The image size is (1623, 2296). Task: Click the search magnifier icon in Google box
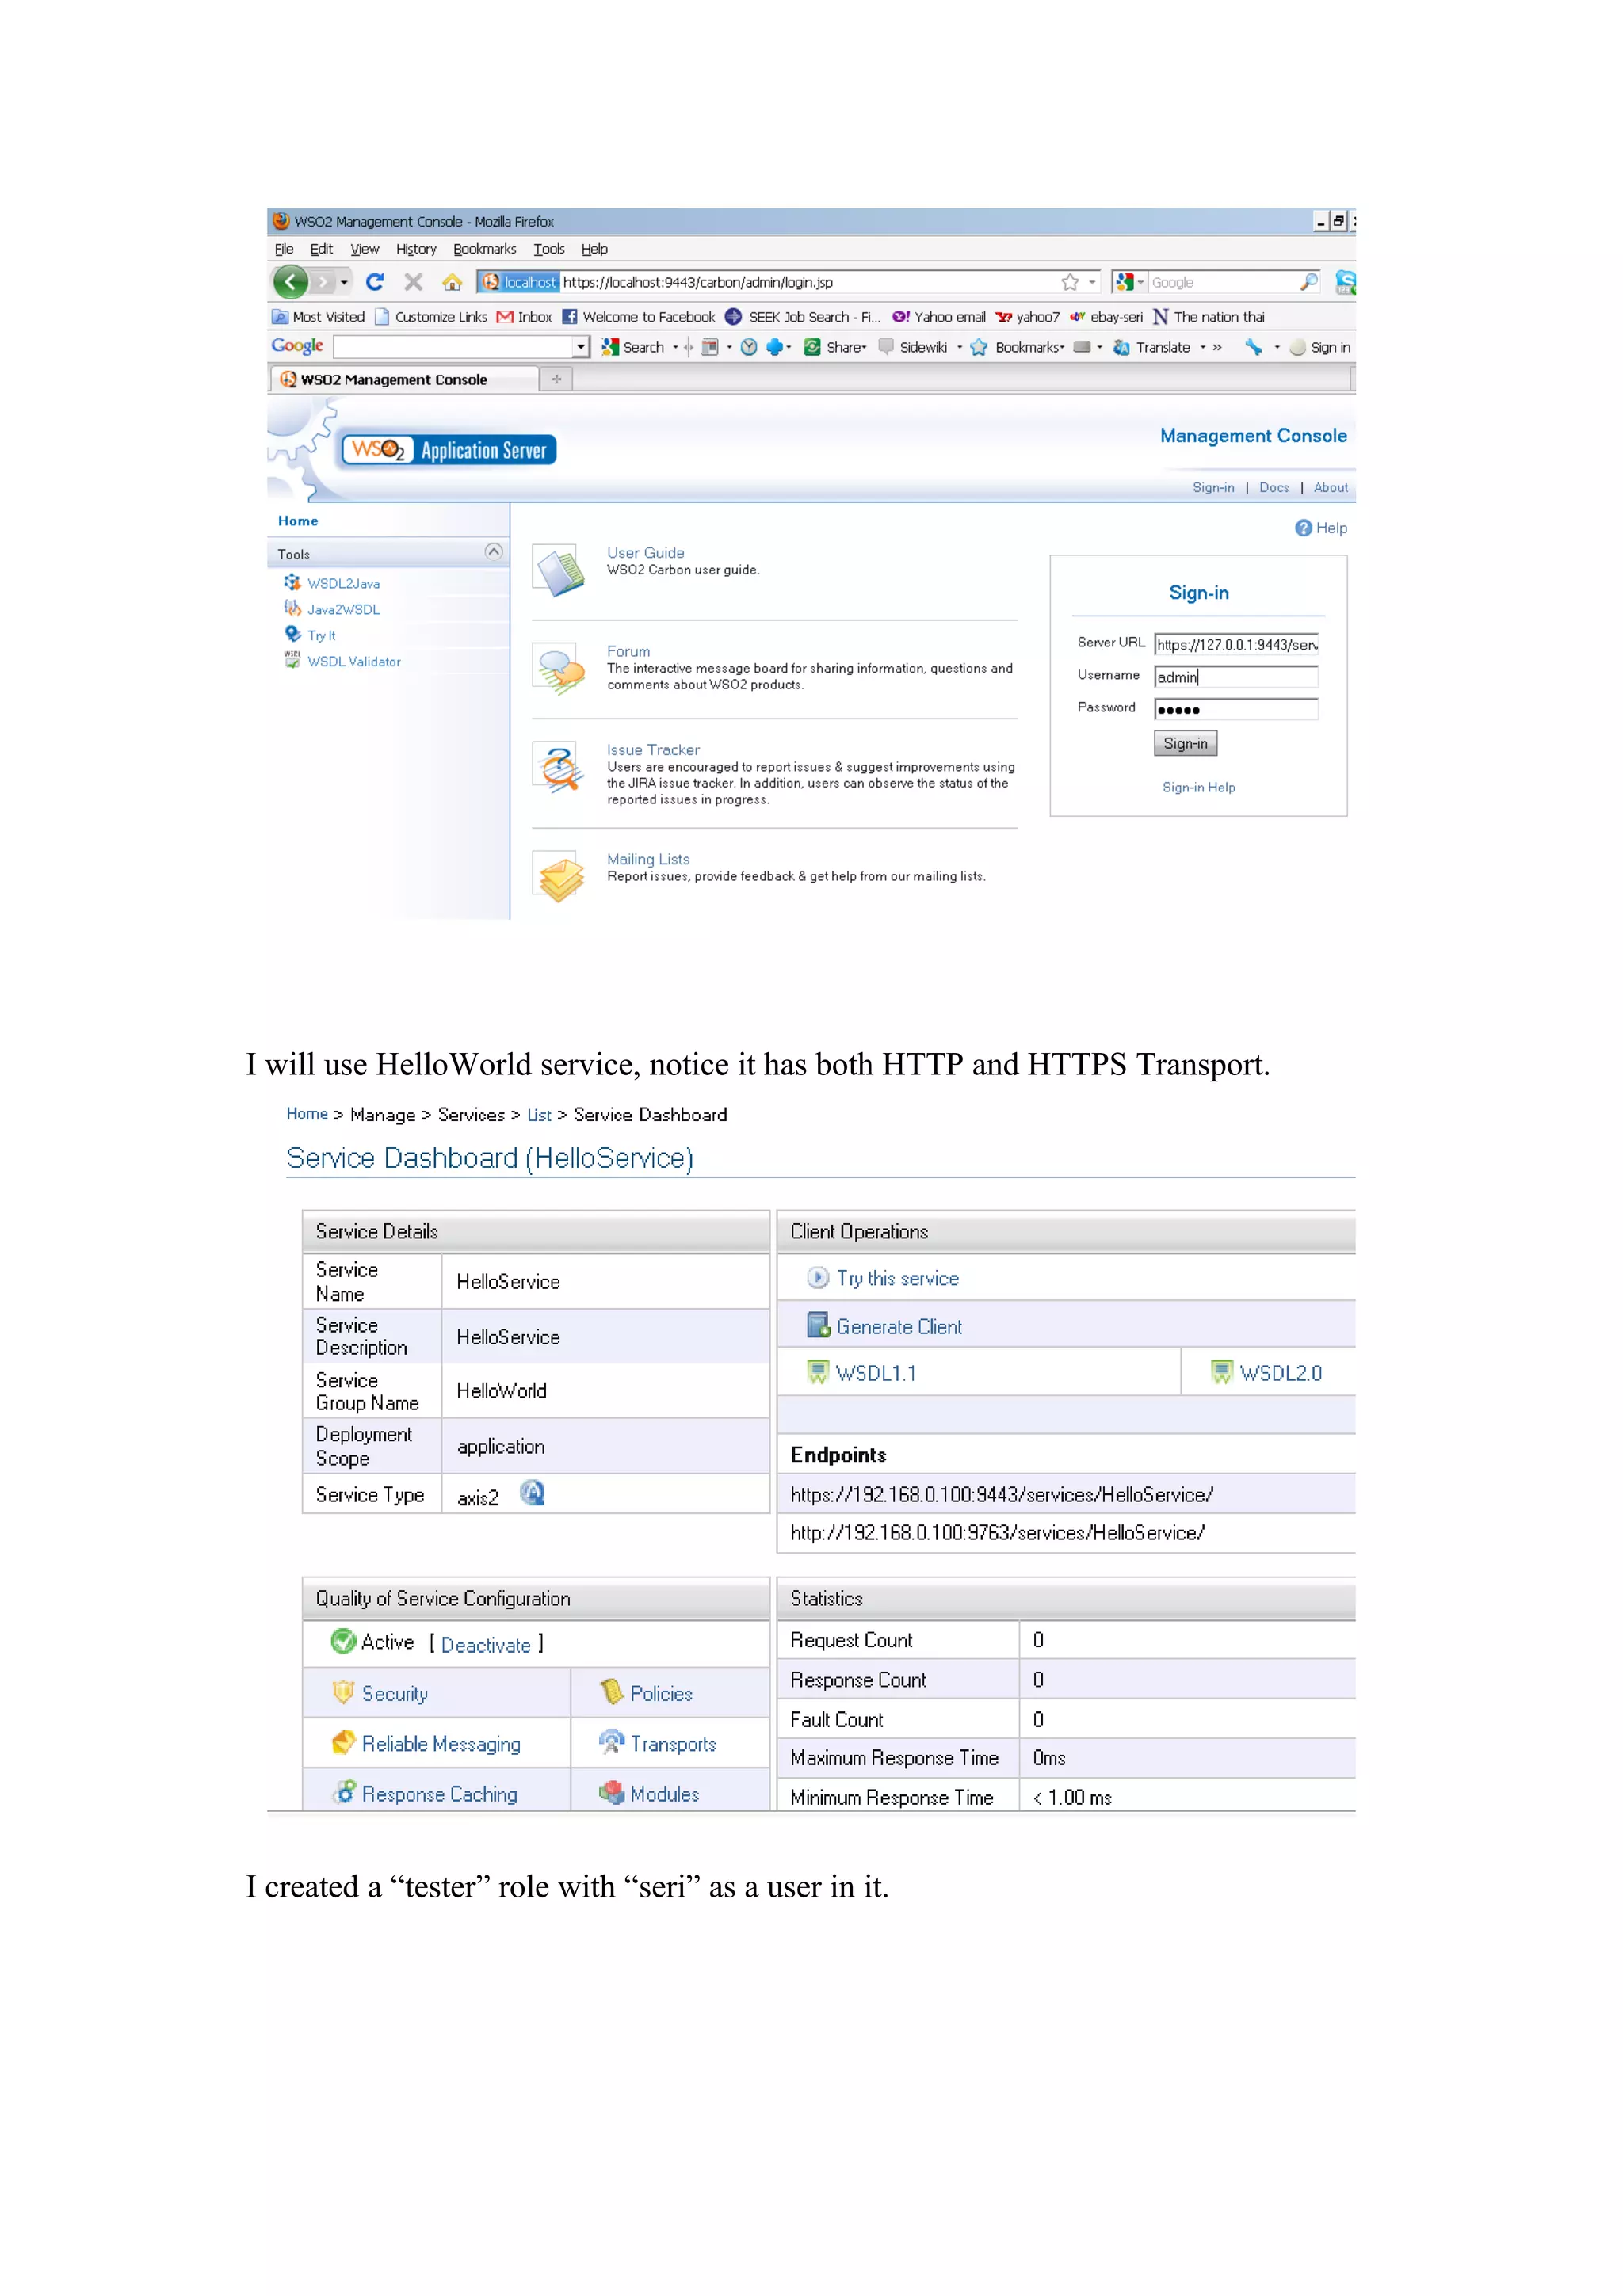coord(1309,282)
